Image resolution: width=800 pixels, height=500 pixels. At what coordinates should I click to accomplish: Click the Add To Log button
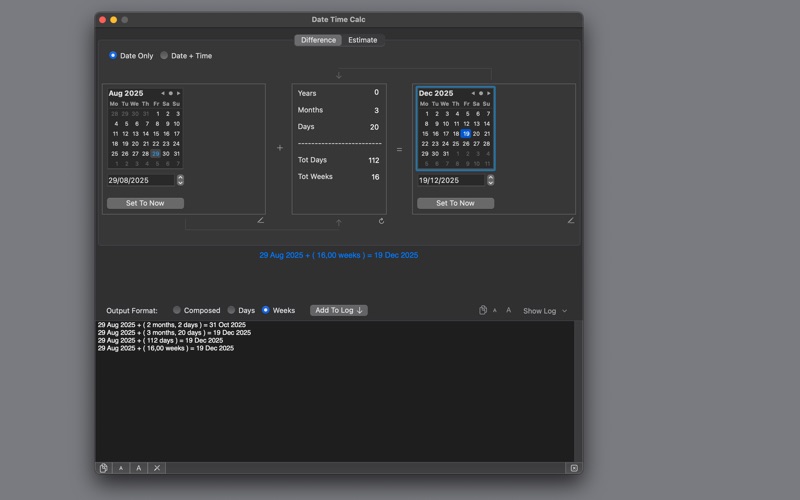tap(339, 310)
